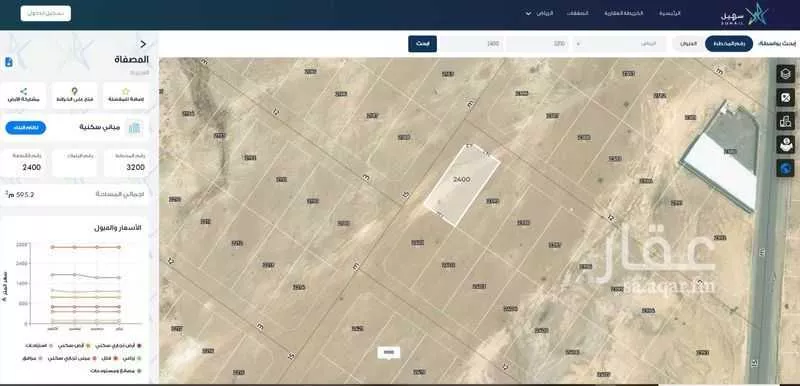This screenshot has height=386, width=800.
Task: Expand the Riyadh region menu in header
Action: pos(539,13)
